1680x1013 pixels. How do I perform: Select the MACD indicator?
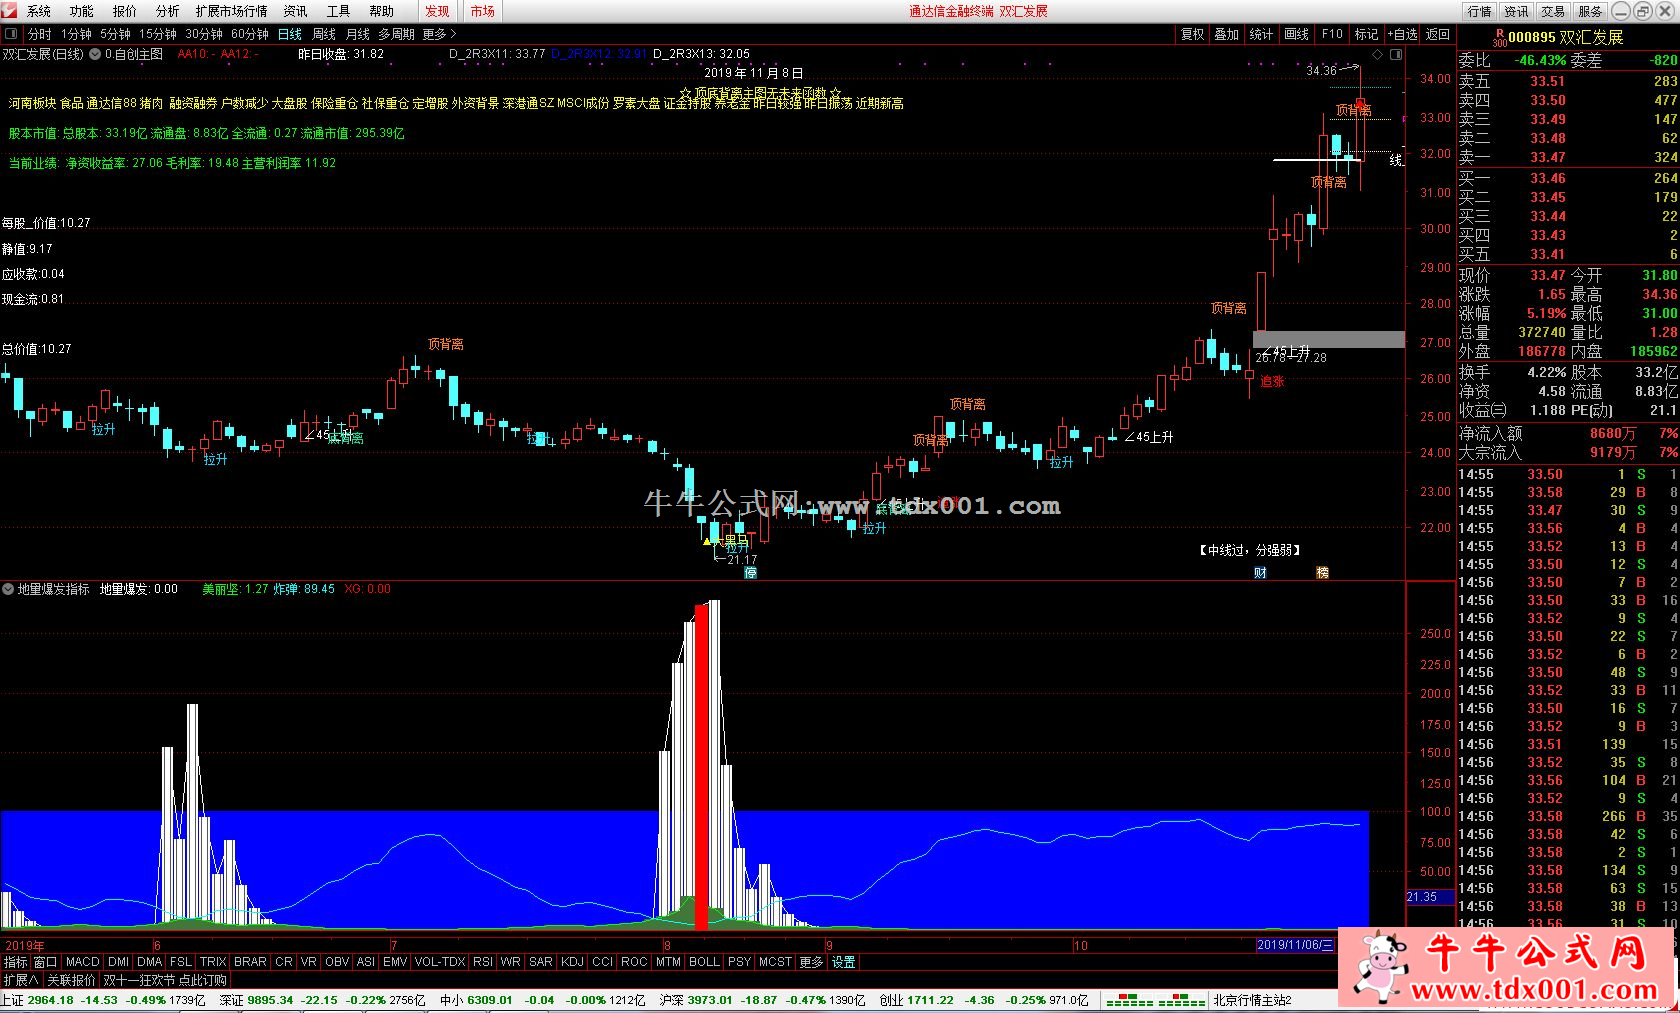click(x=83, y=962)
